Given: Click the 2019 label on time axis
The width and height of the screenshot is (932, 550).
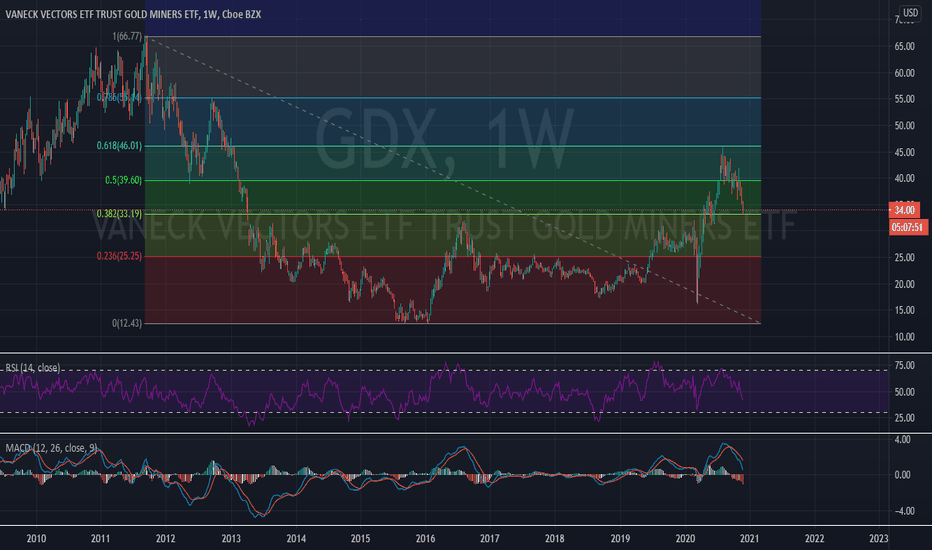Looking at the screenshot, I should coord(620,539).
